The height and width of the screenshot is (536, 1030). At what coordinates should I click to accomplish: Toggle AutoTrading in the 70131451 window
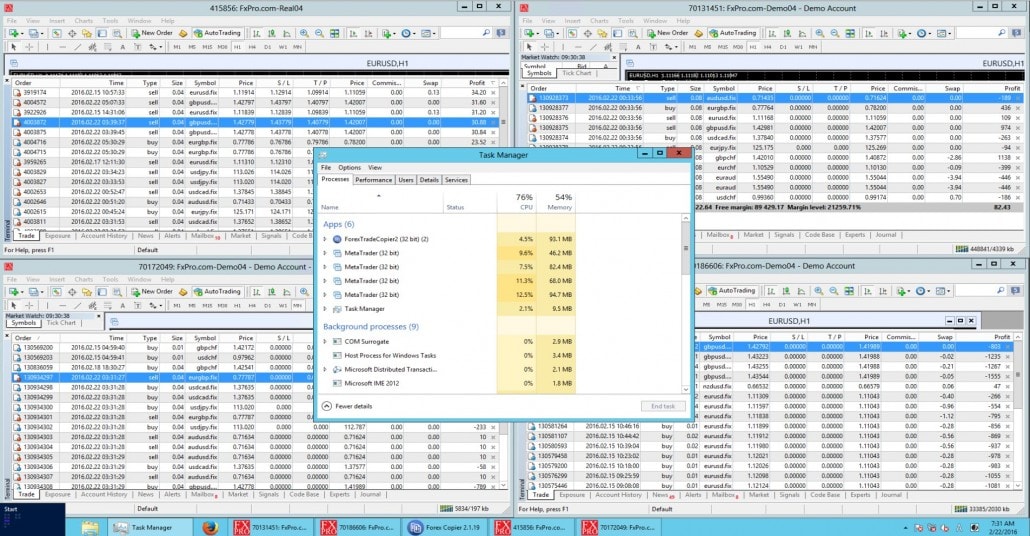pos(732,33)
